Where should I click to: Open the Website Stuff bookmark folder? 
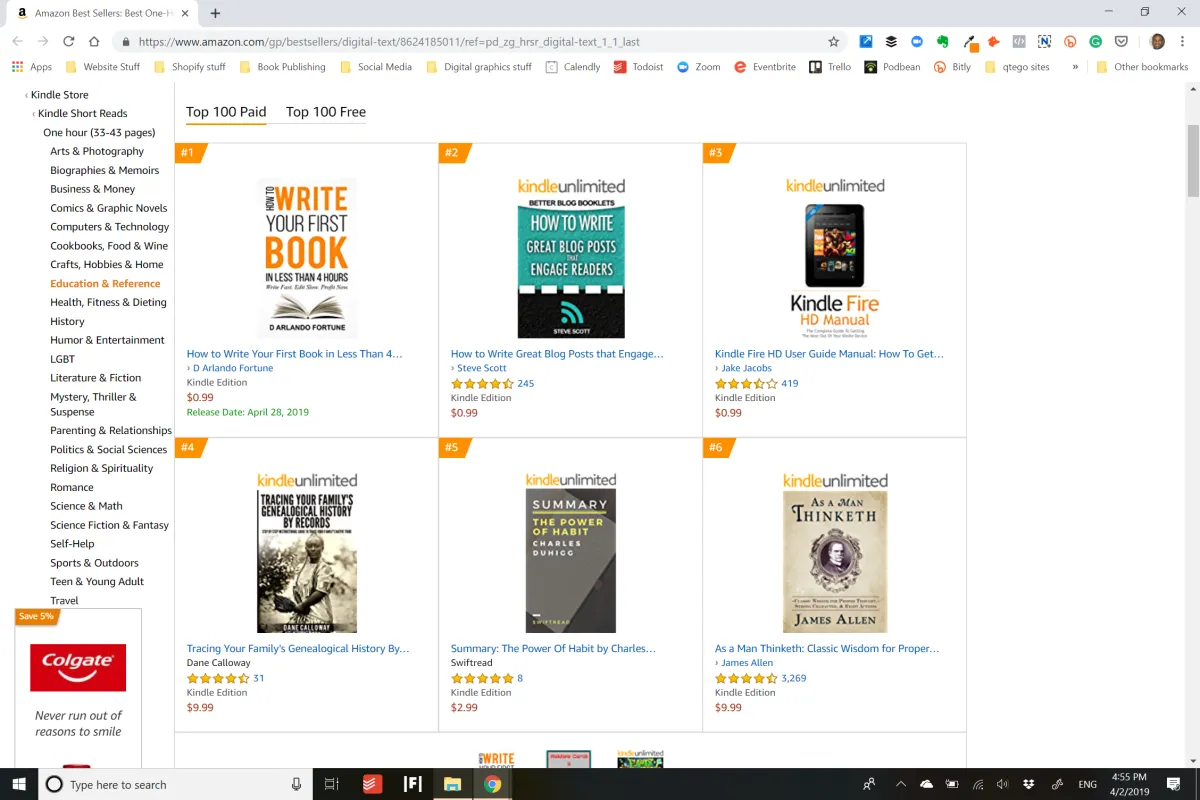102,67
